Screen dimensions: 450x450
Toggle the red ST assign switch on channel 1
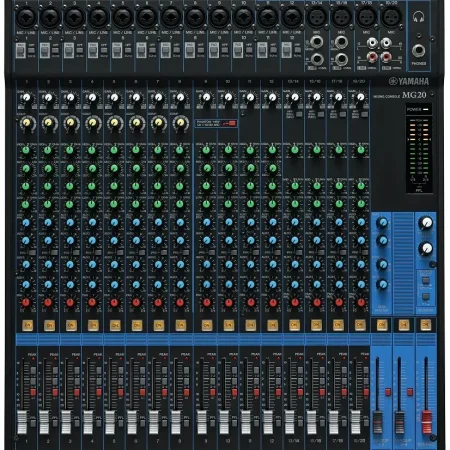[x=33, y=392]
